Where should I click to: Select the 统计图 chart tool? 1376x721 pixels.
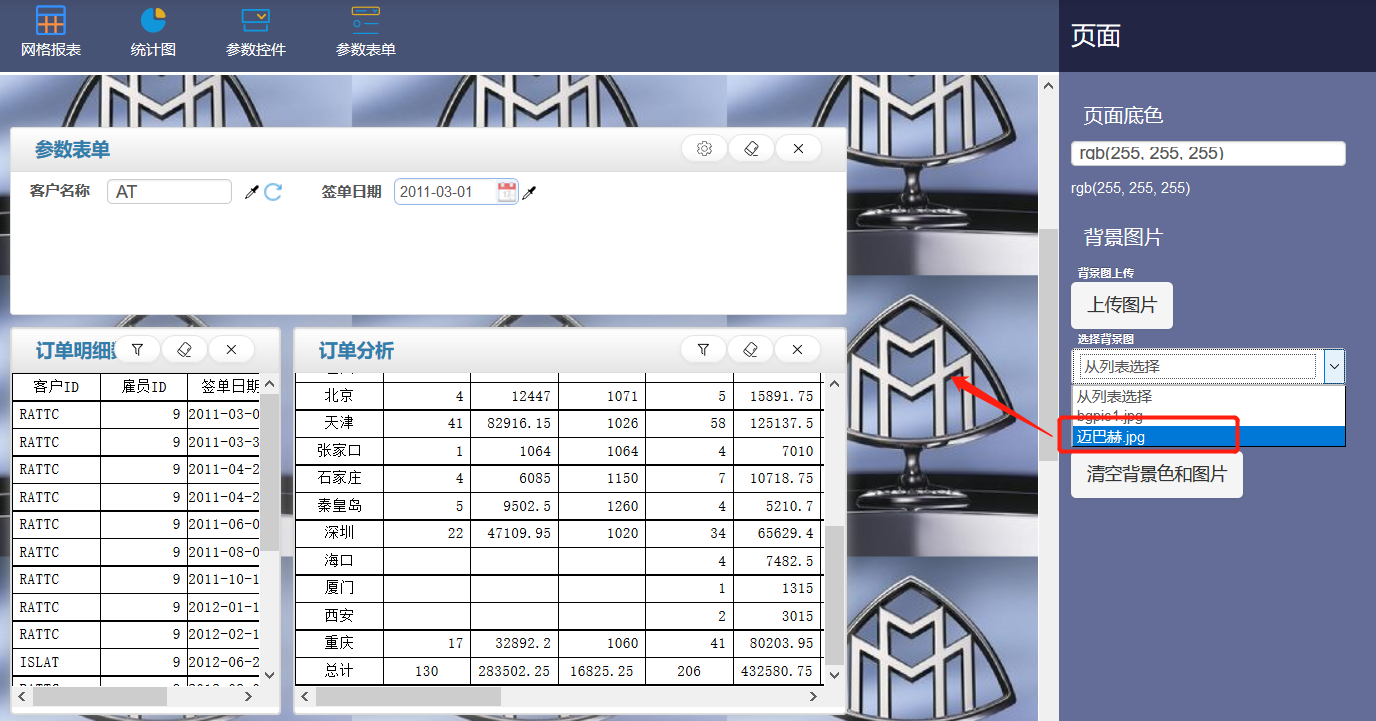pyautogui.click(x=153, y=31)
